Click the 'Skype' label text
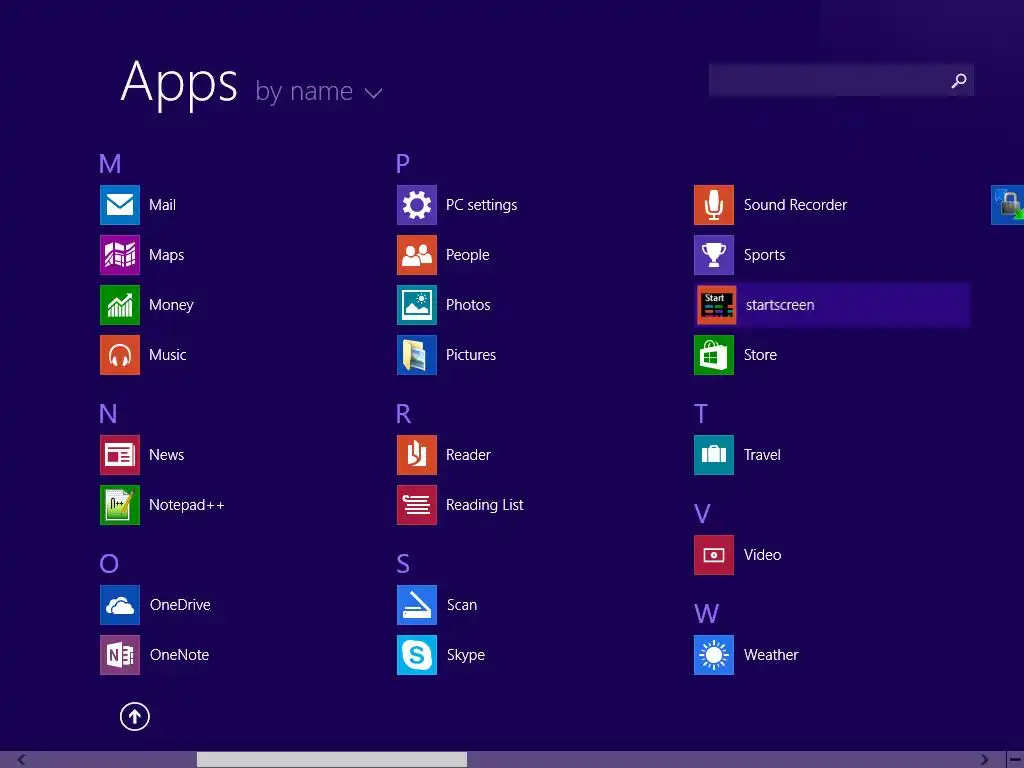Viewport: 1024px width, 768px height. pyautogui.click(x=466, y=655)
